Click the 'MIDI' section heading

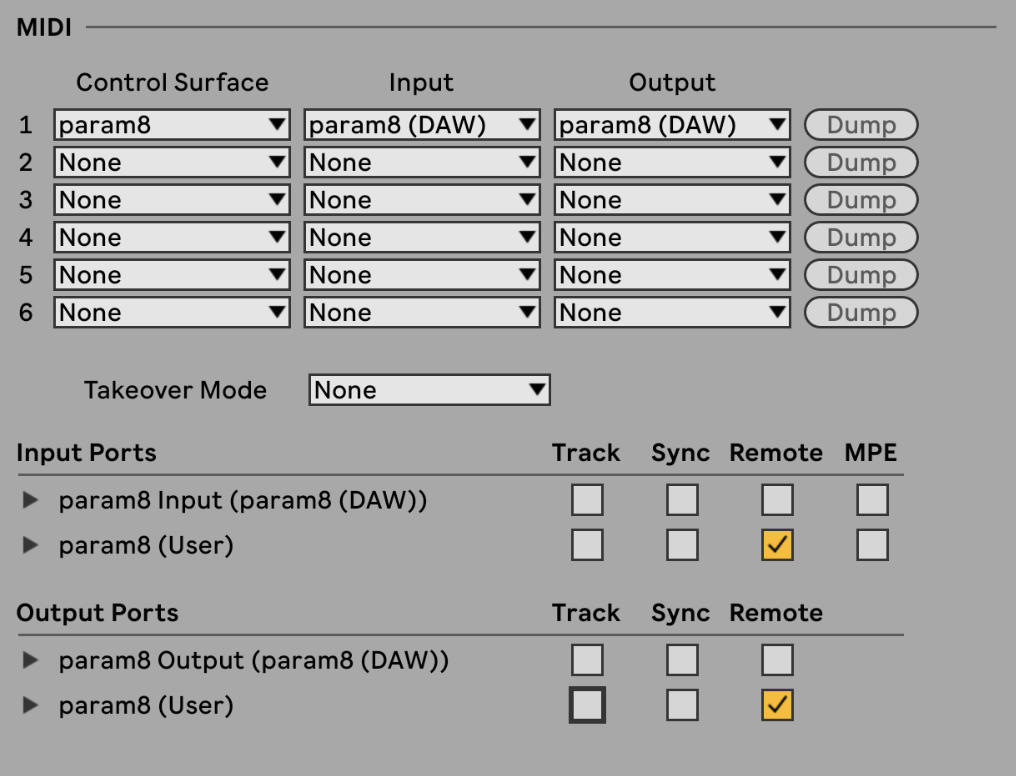tap(44, 27)
